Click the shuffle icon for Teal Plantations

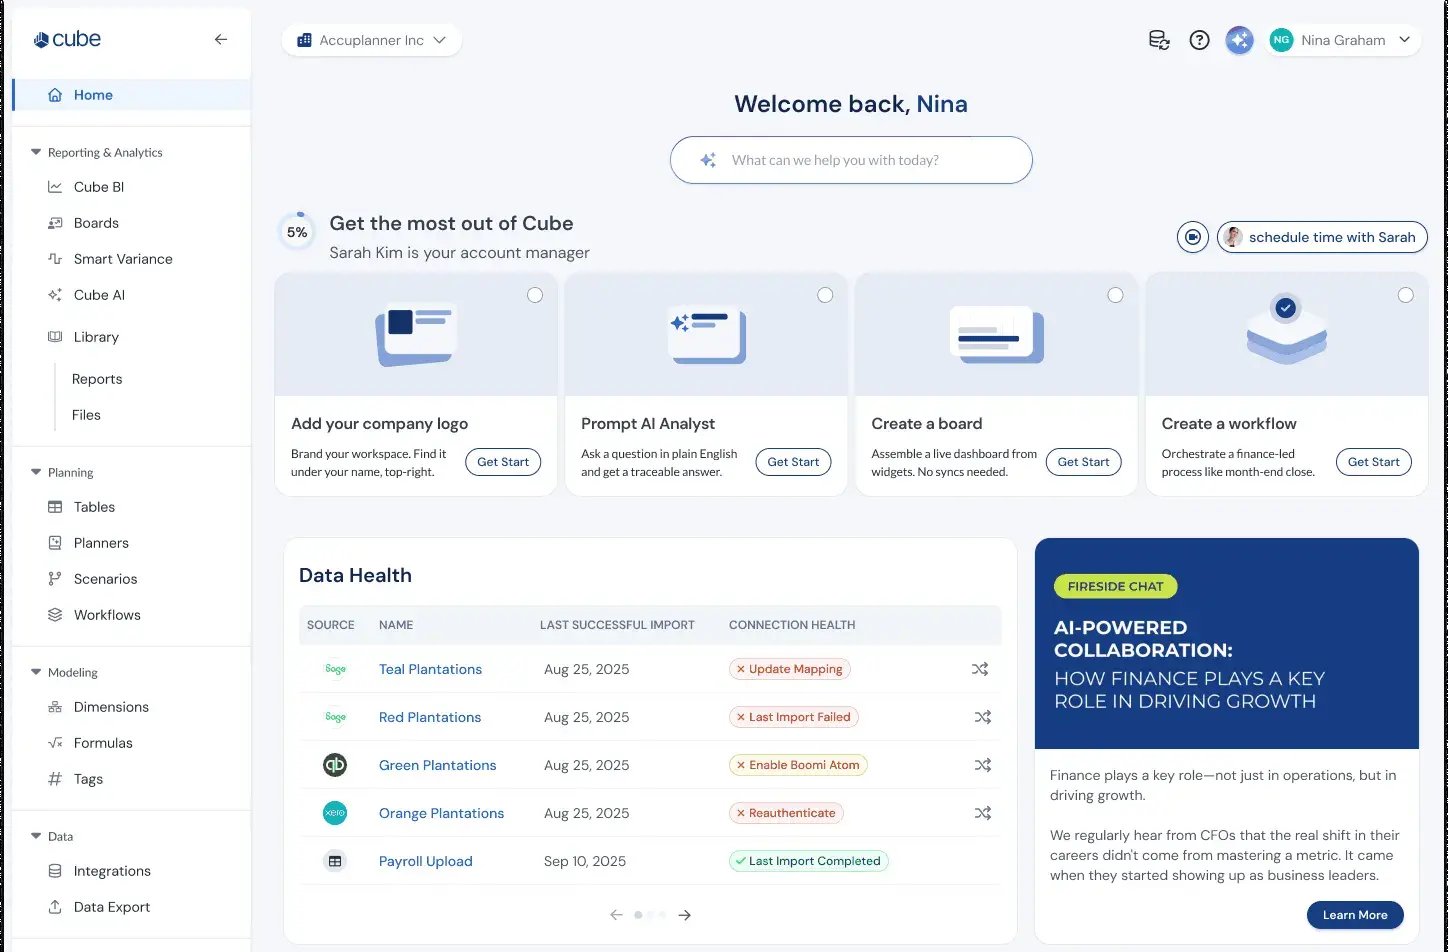[980, 669]
